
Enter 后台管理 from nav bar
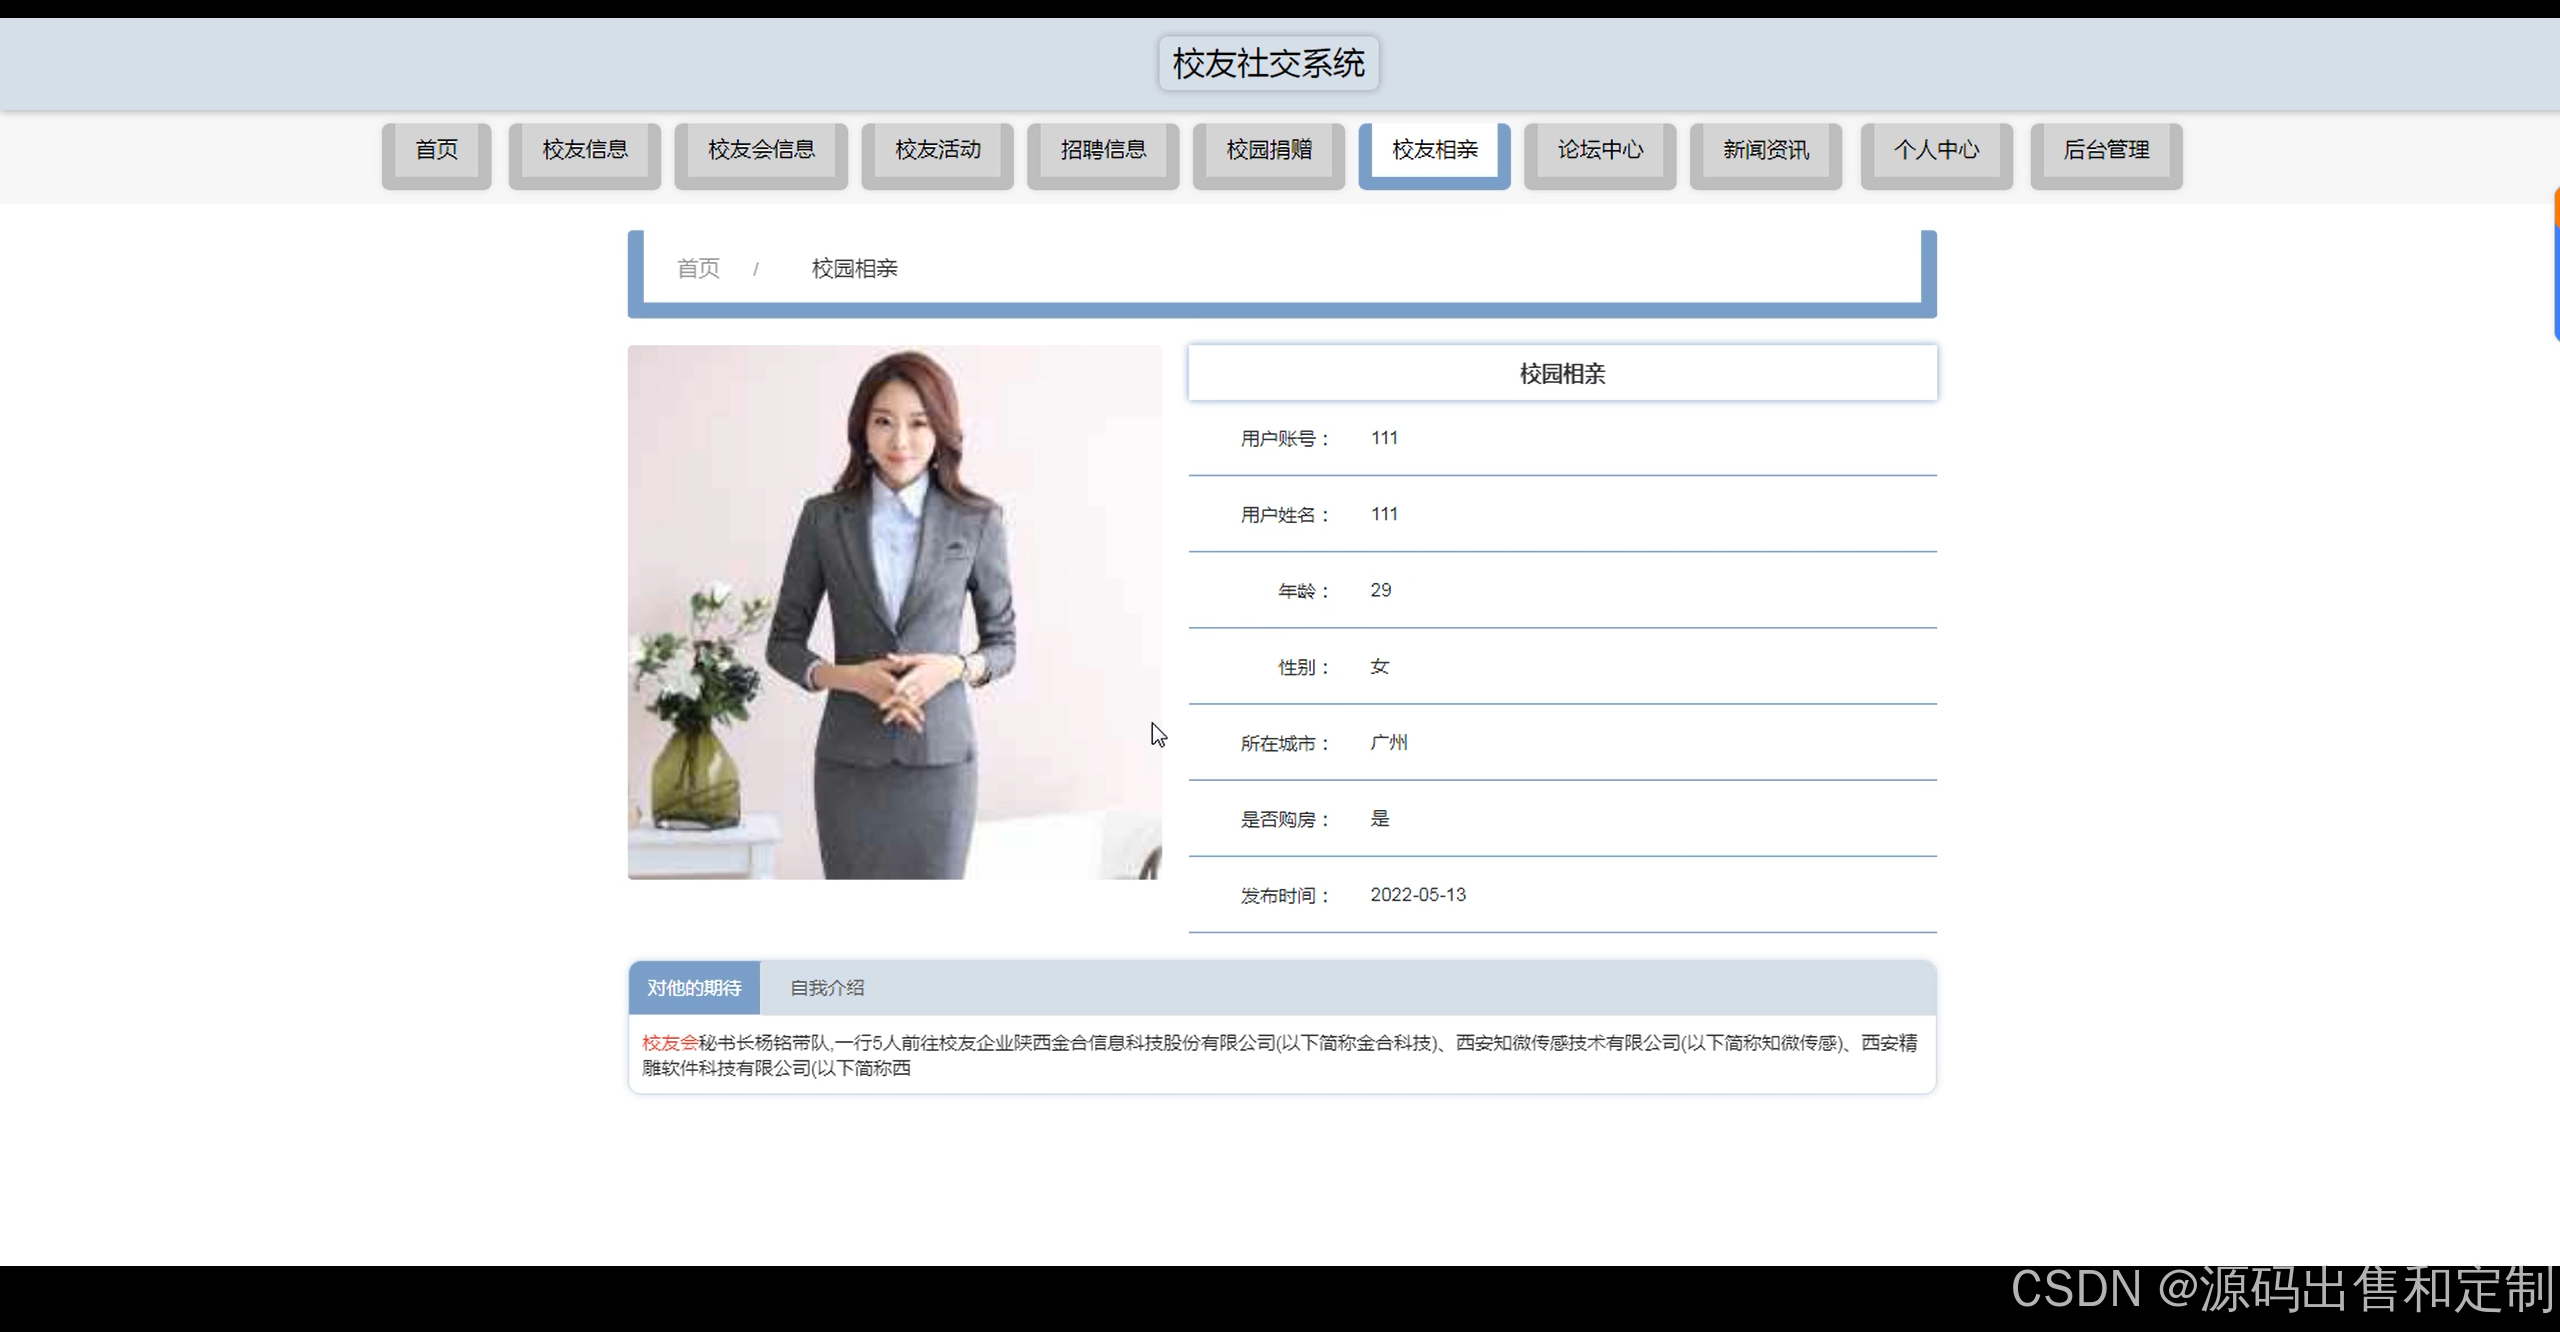2106,150
